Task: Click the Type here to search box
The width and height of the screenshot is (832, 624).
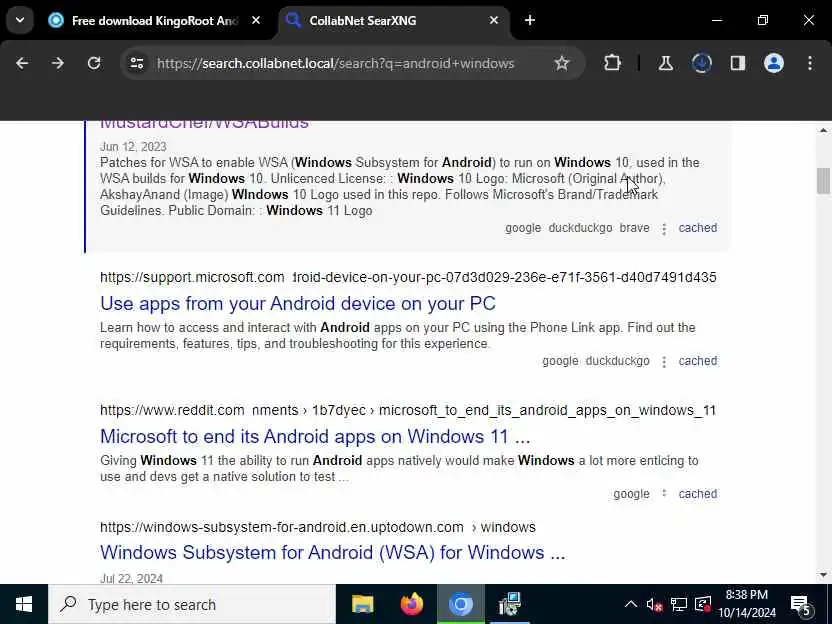Action: point(192,604)
